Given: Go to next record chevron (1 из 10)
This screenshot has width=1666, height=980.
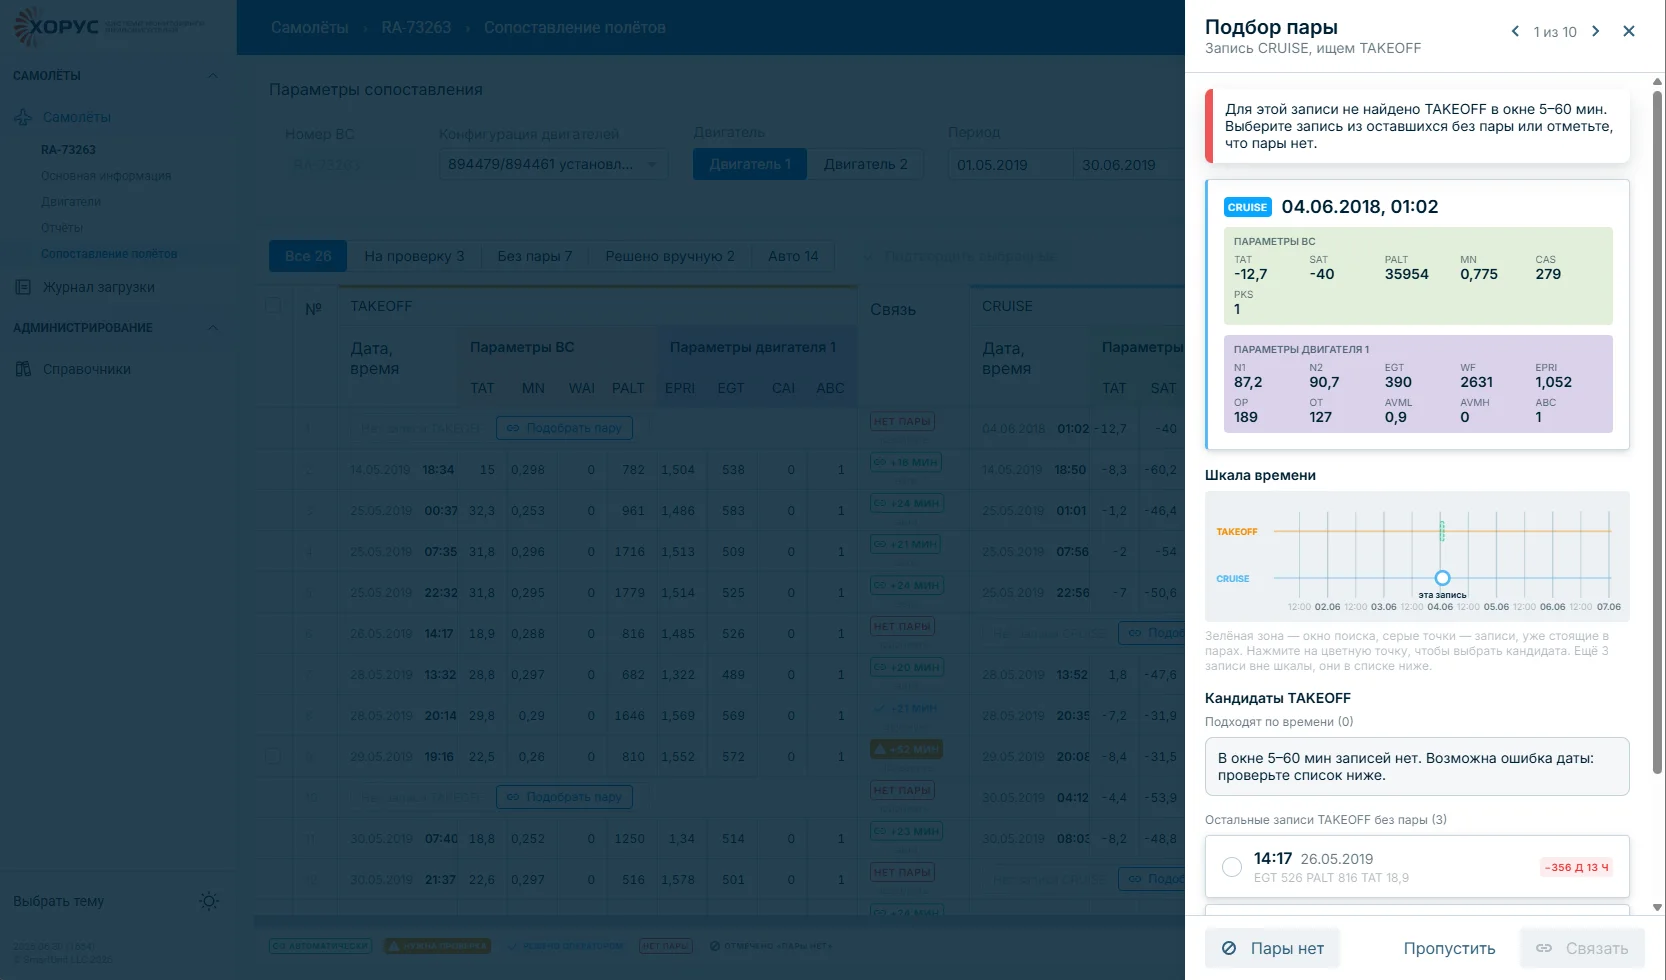Looking at the screenshot, I should (1596, 31).
